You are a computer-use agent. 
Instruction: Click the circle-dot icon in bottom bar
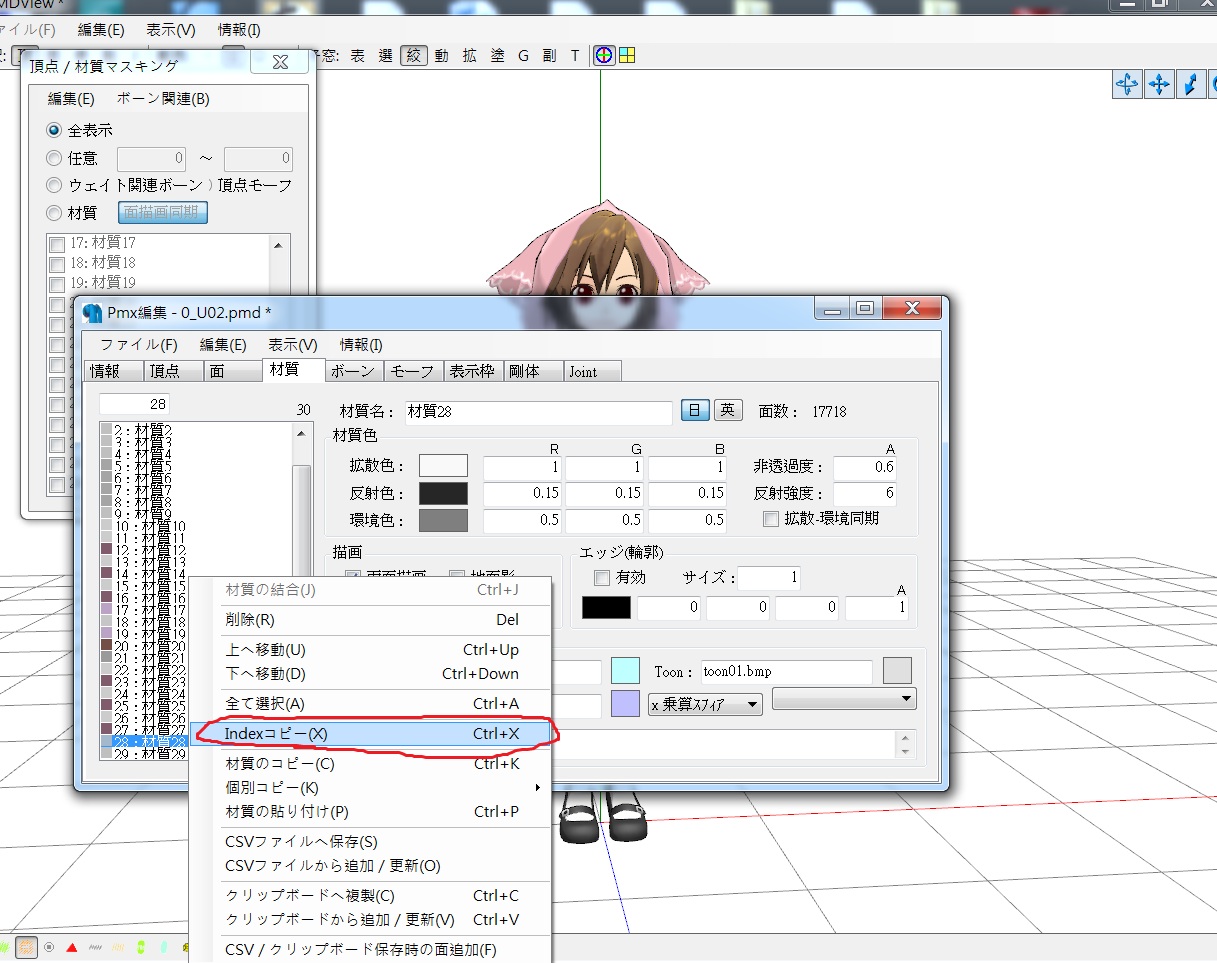(49, 946)
